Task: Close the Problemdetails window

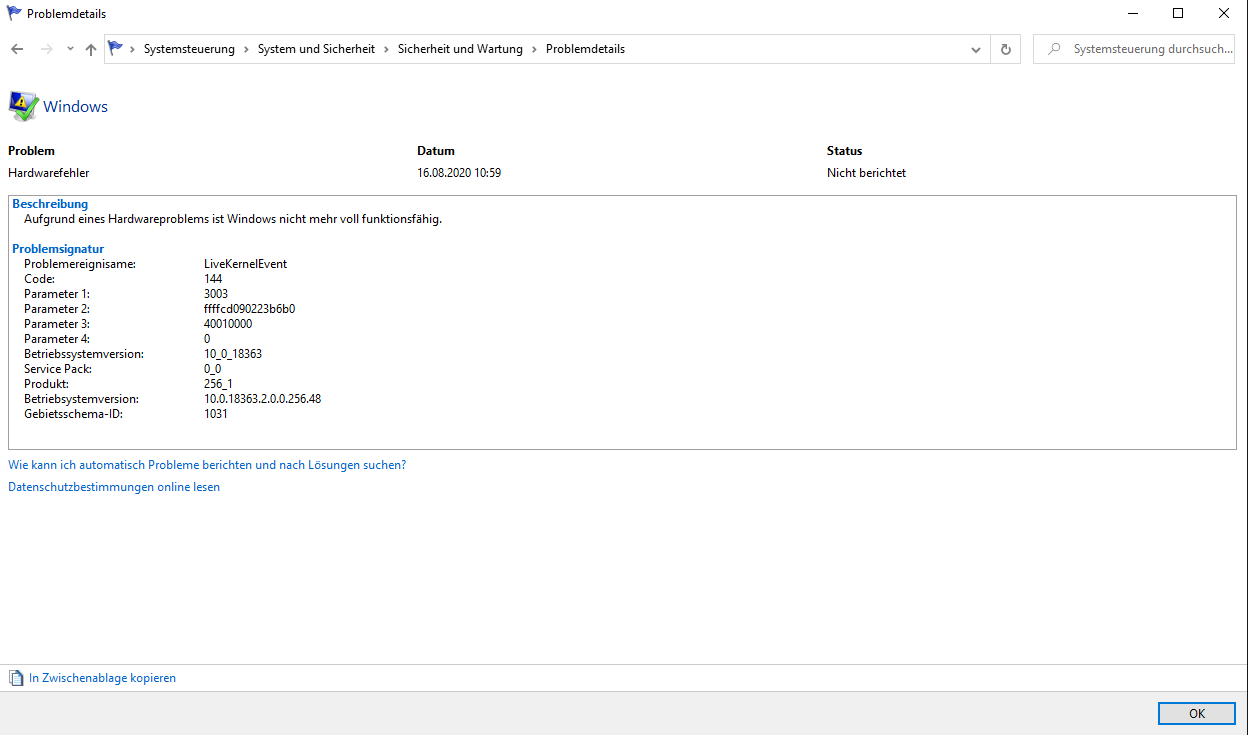Action: (x=1224, y=14)
